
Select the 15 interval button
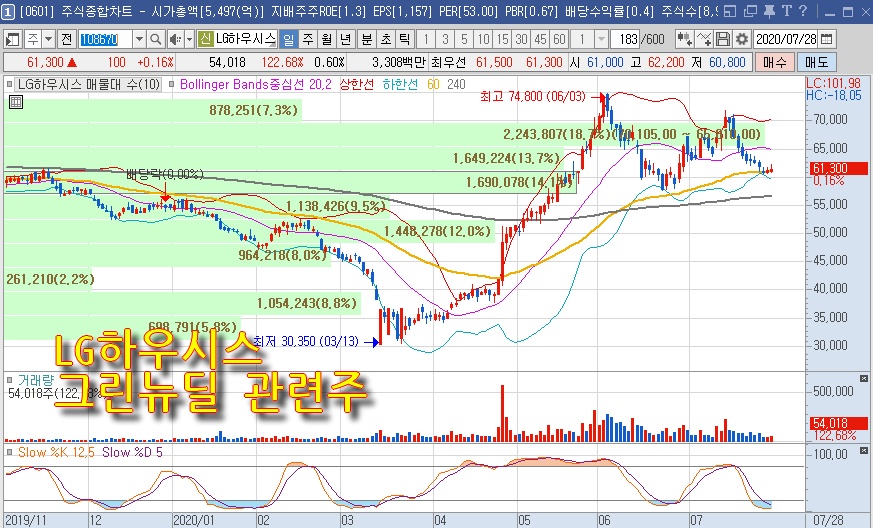click(x=503, y=40)
